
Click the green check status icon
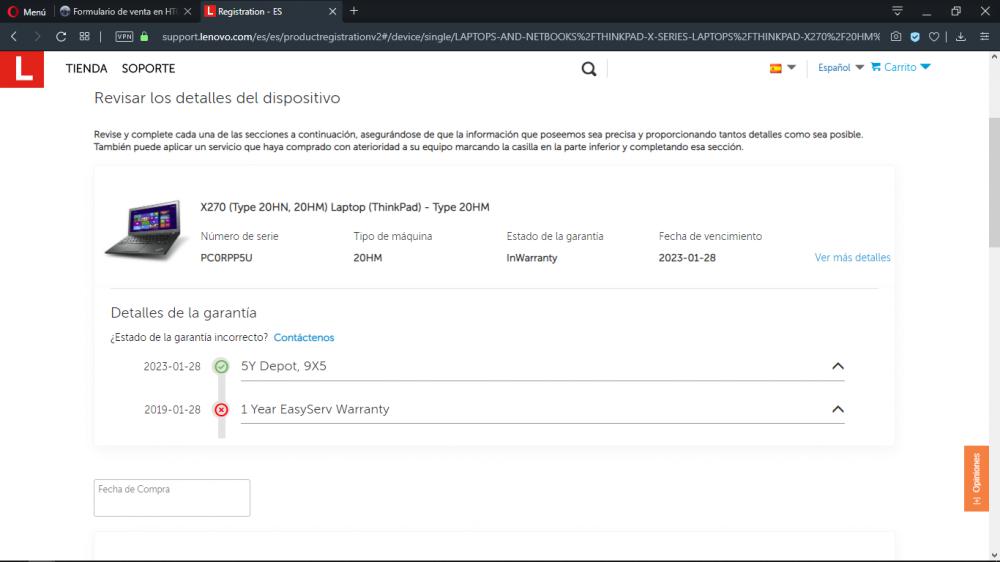tap(221, 366)
